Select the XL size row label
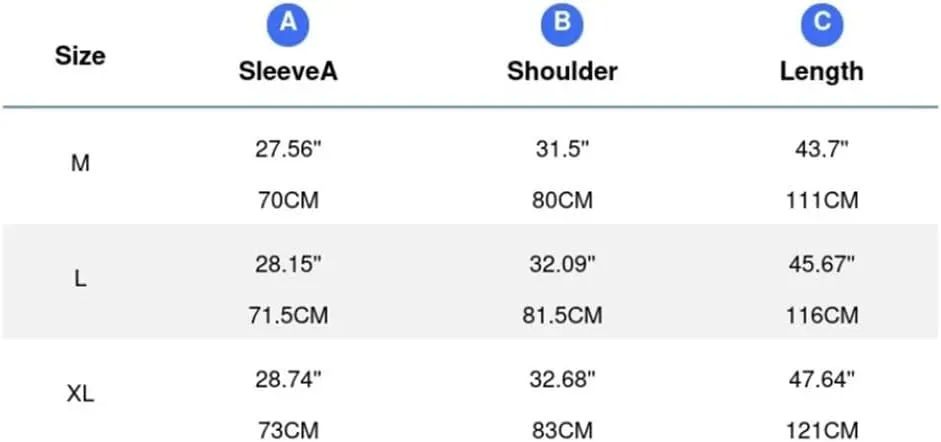This screenshot has width=941, height=442. point(80,395)
